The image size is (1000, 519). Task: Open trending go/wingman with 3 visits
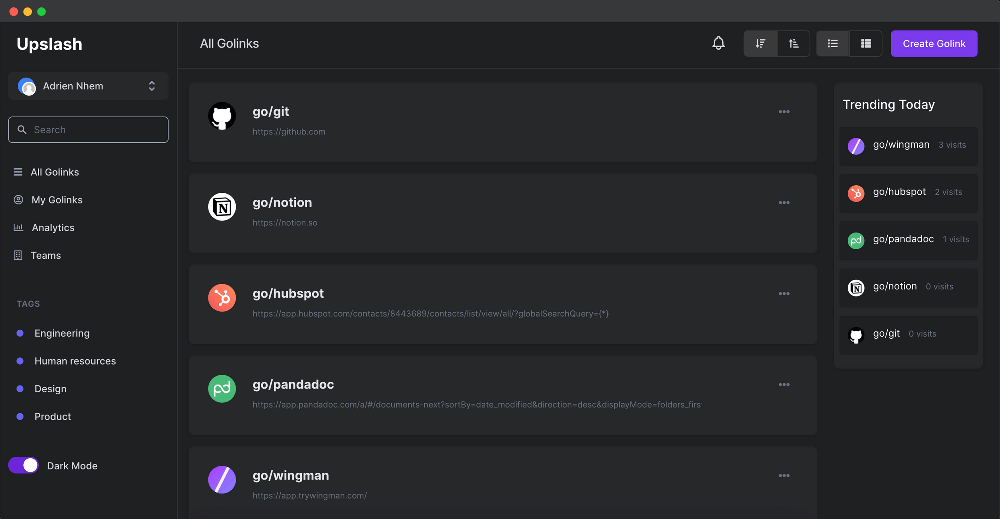point(908,146)
